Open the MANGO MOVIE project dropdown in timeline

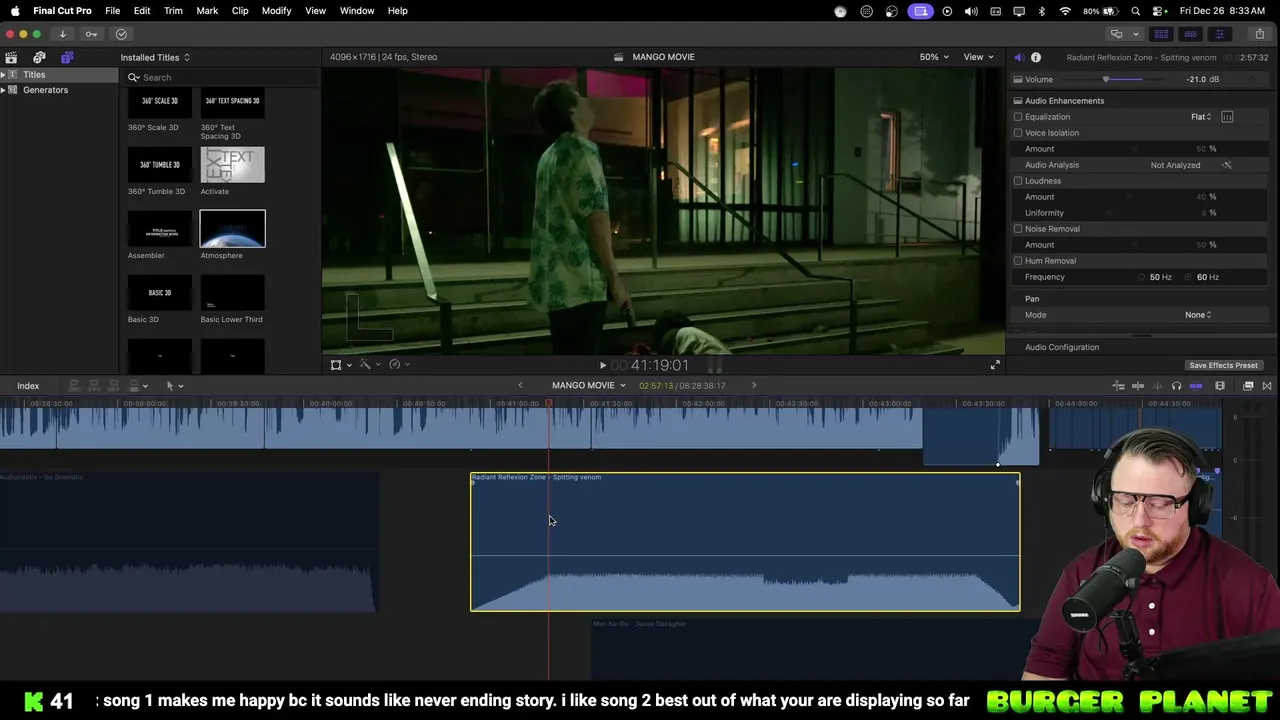pos(589,386)
